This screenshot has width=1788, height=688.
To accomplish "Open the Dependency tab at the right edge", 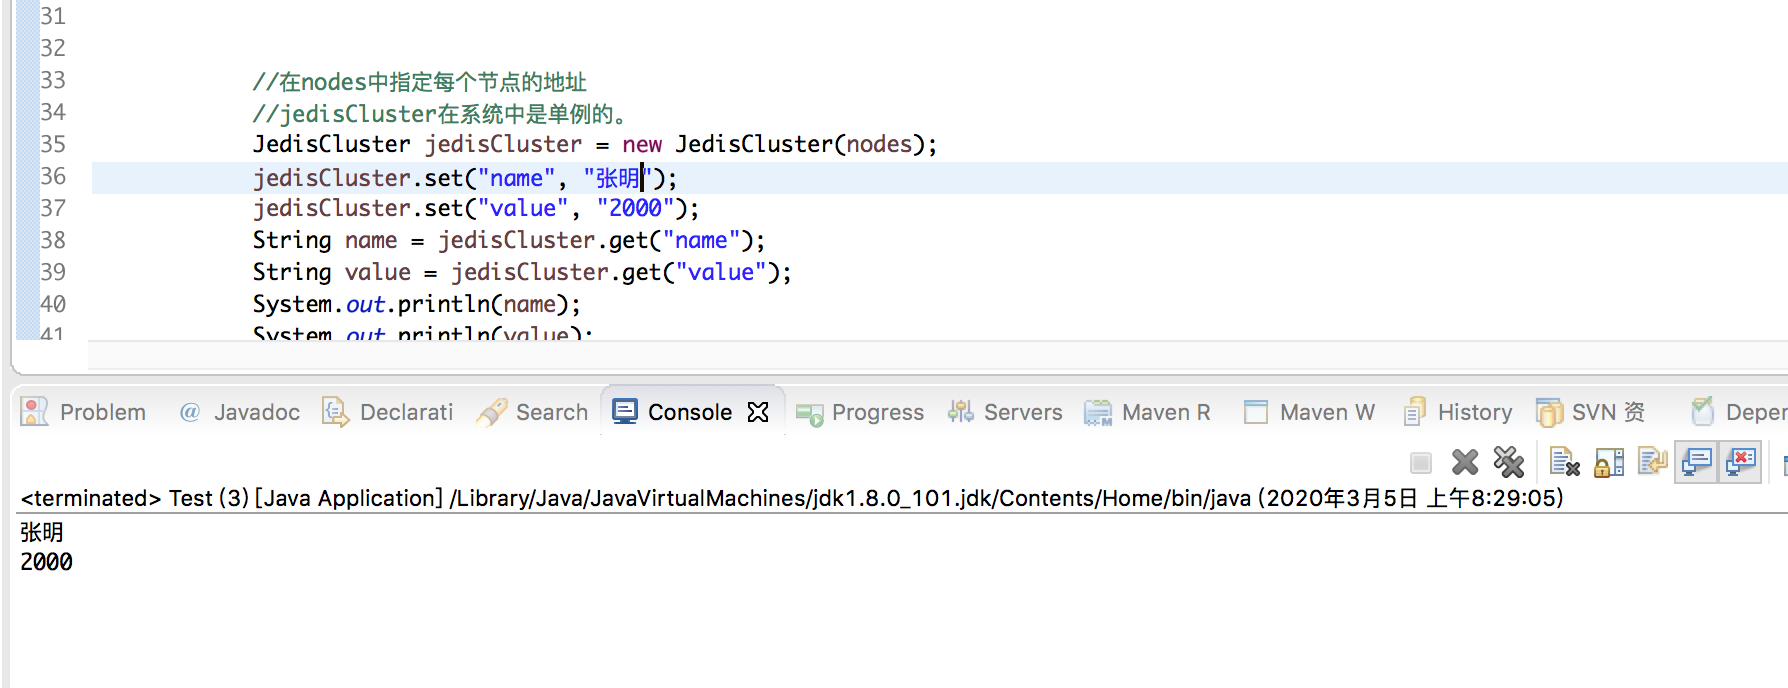I will point(1738,412).
